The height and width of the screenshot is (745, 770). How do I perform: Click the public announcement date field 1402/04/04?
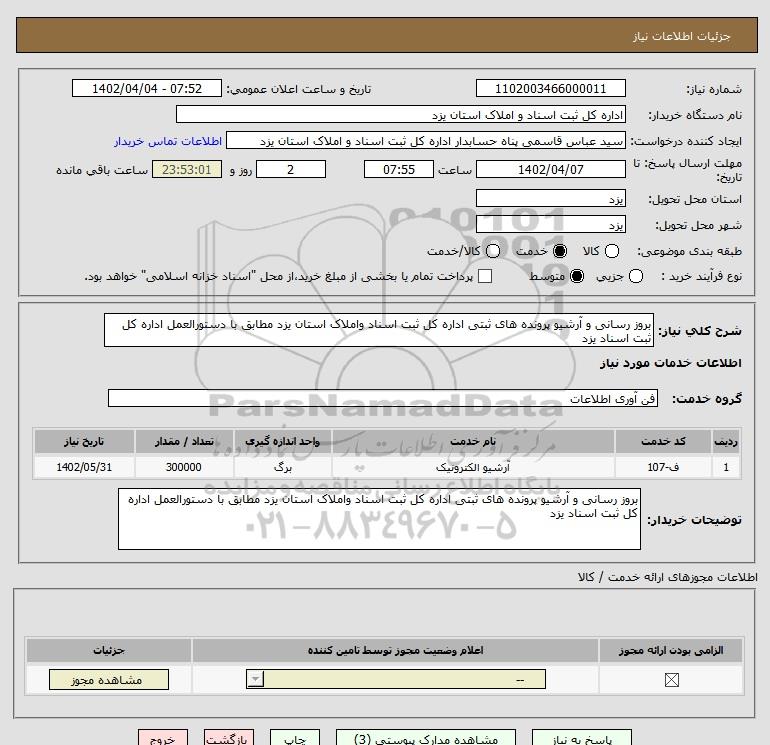click(147, 88)
